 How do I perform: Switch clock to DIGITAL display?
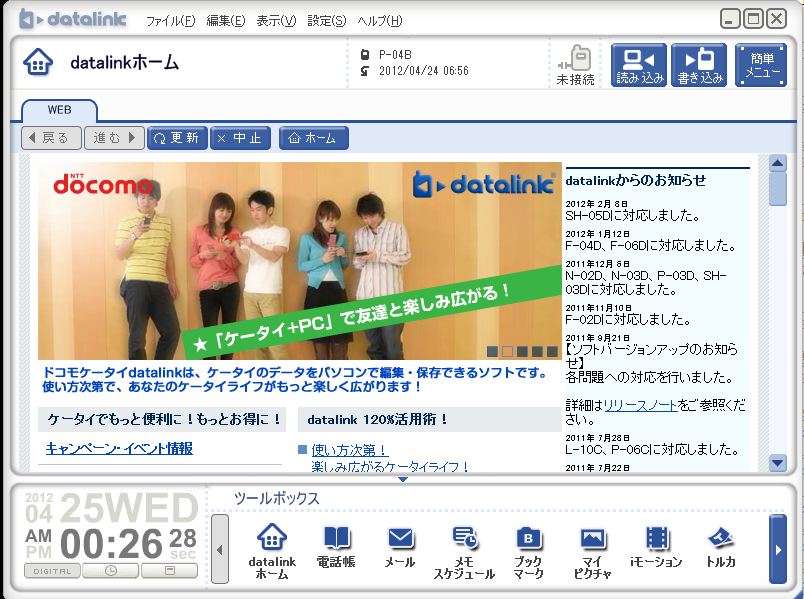tap(52, 571)
